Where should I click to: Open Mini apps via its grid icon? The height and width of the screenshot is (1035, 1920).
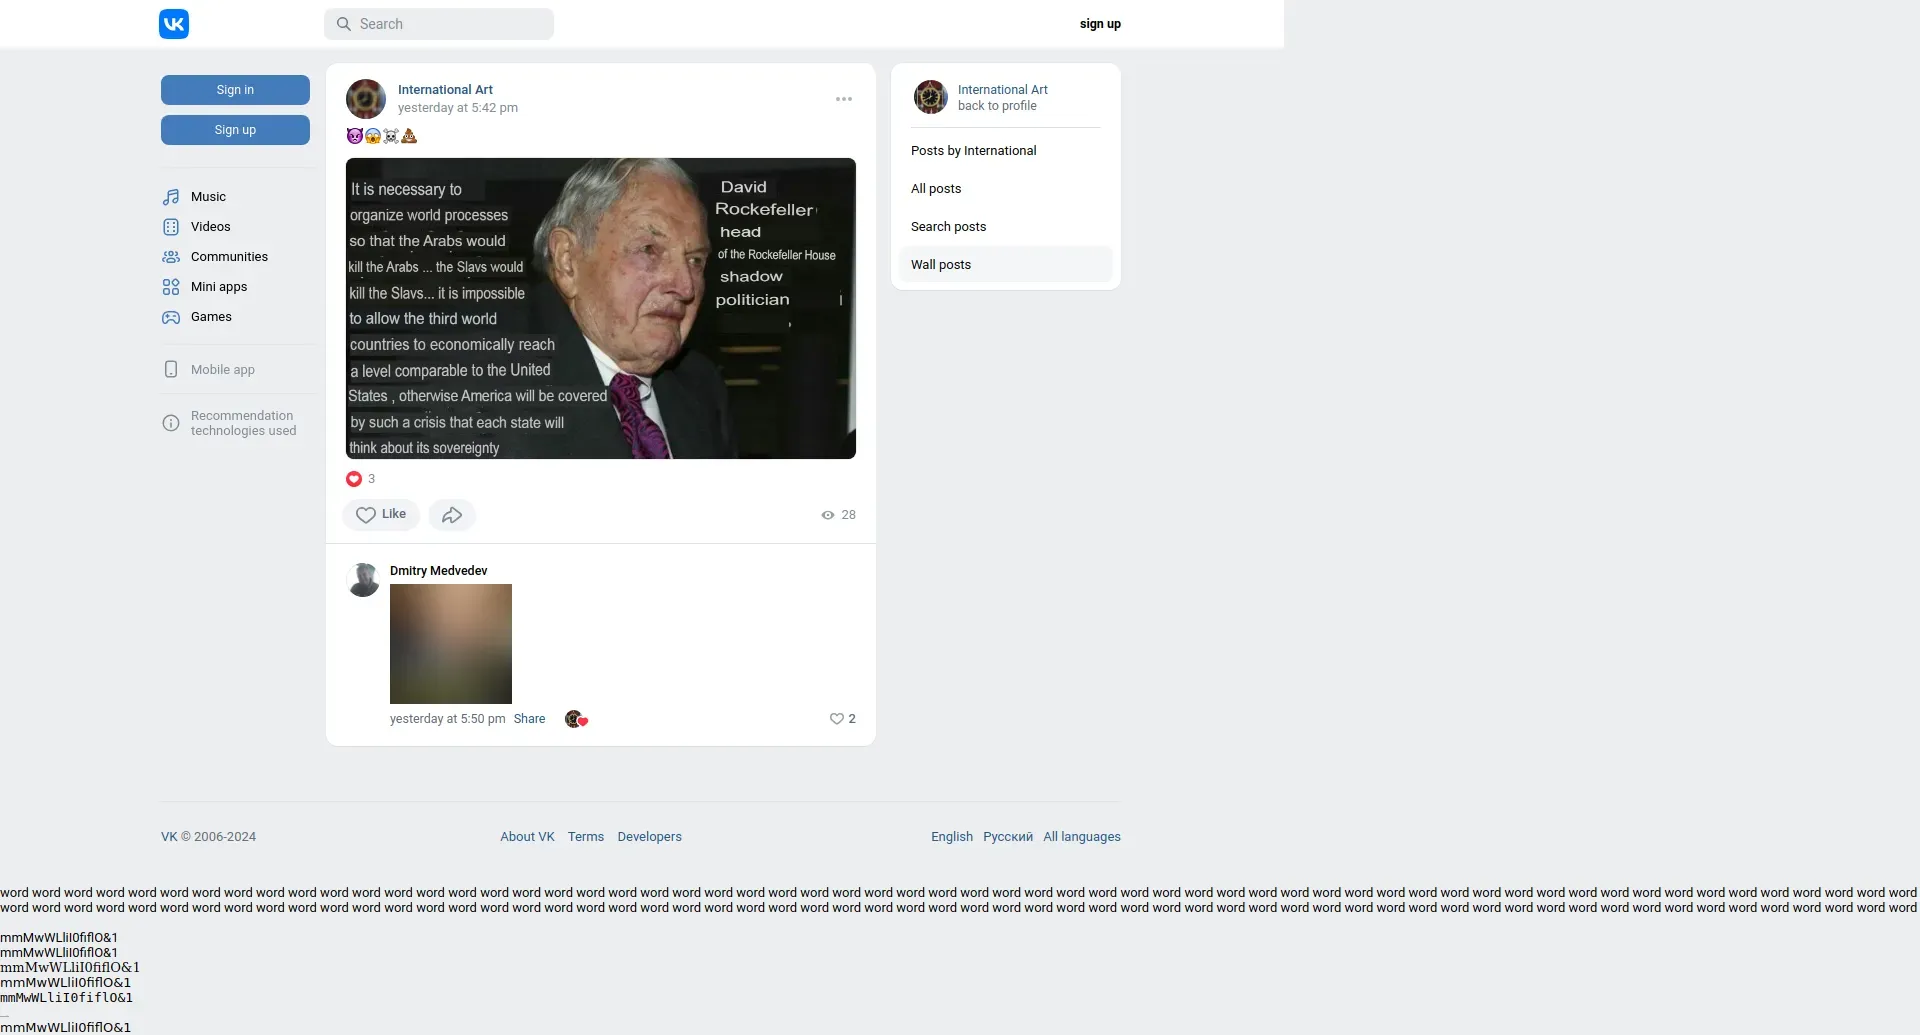tap(171, 287)
